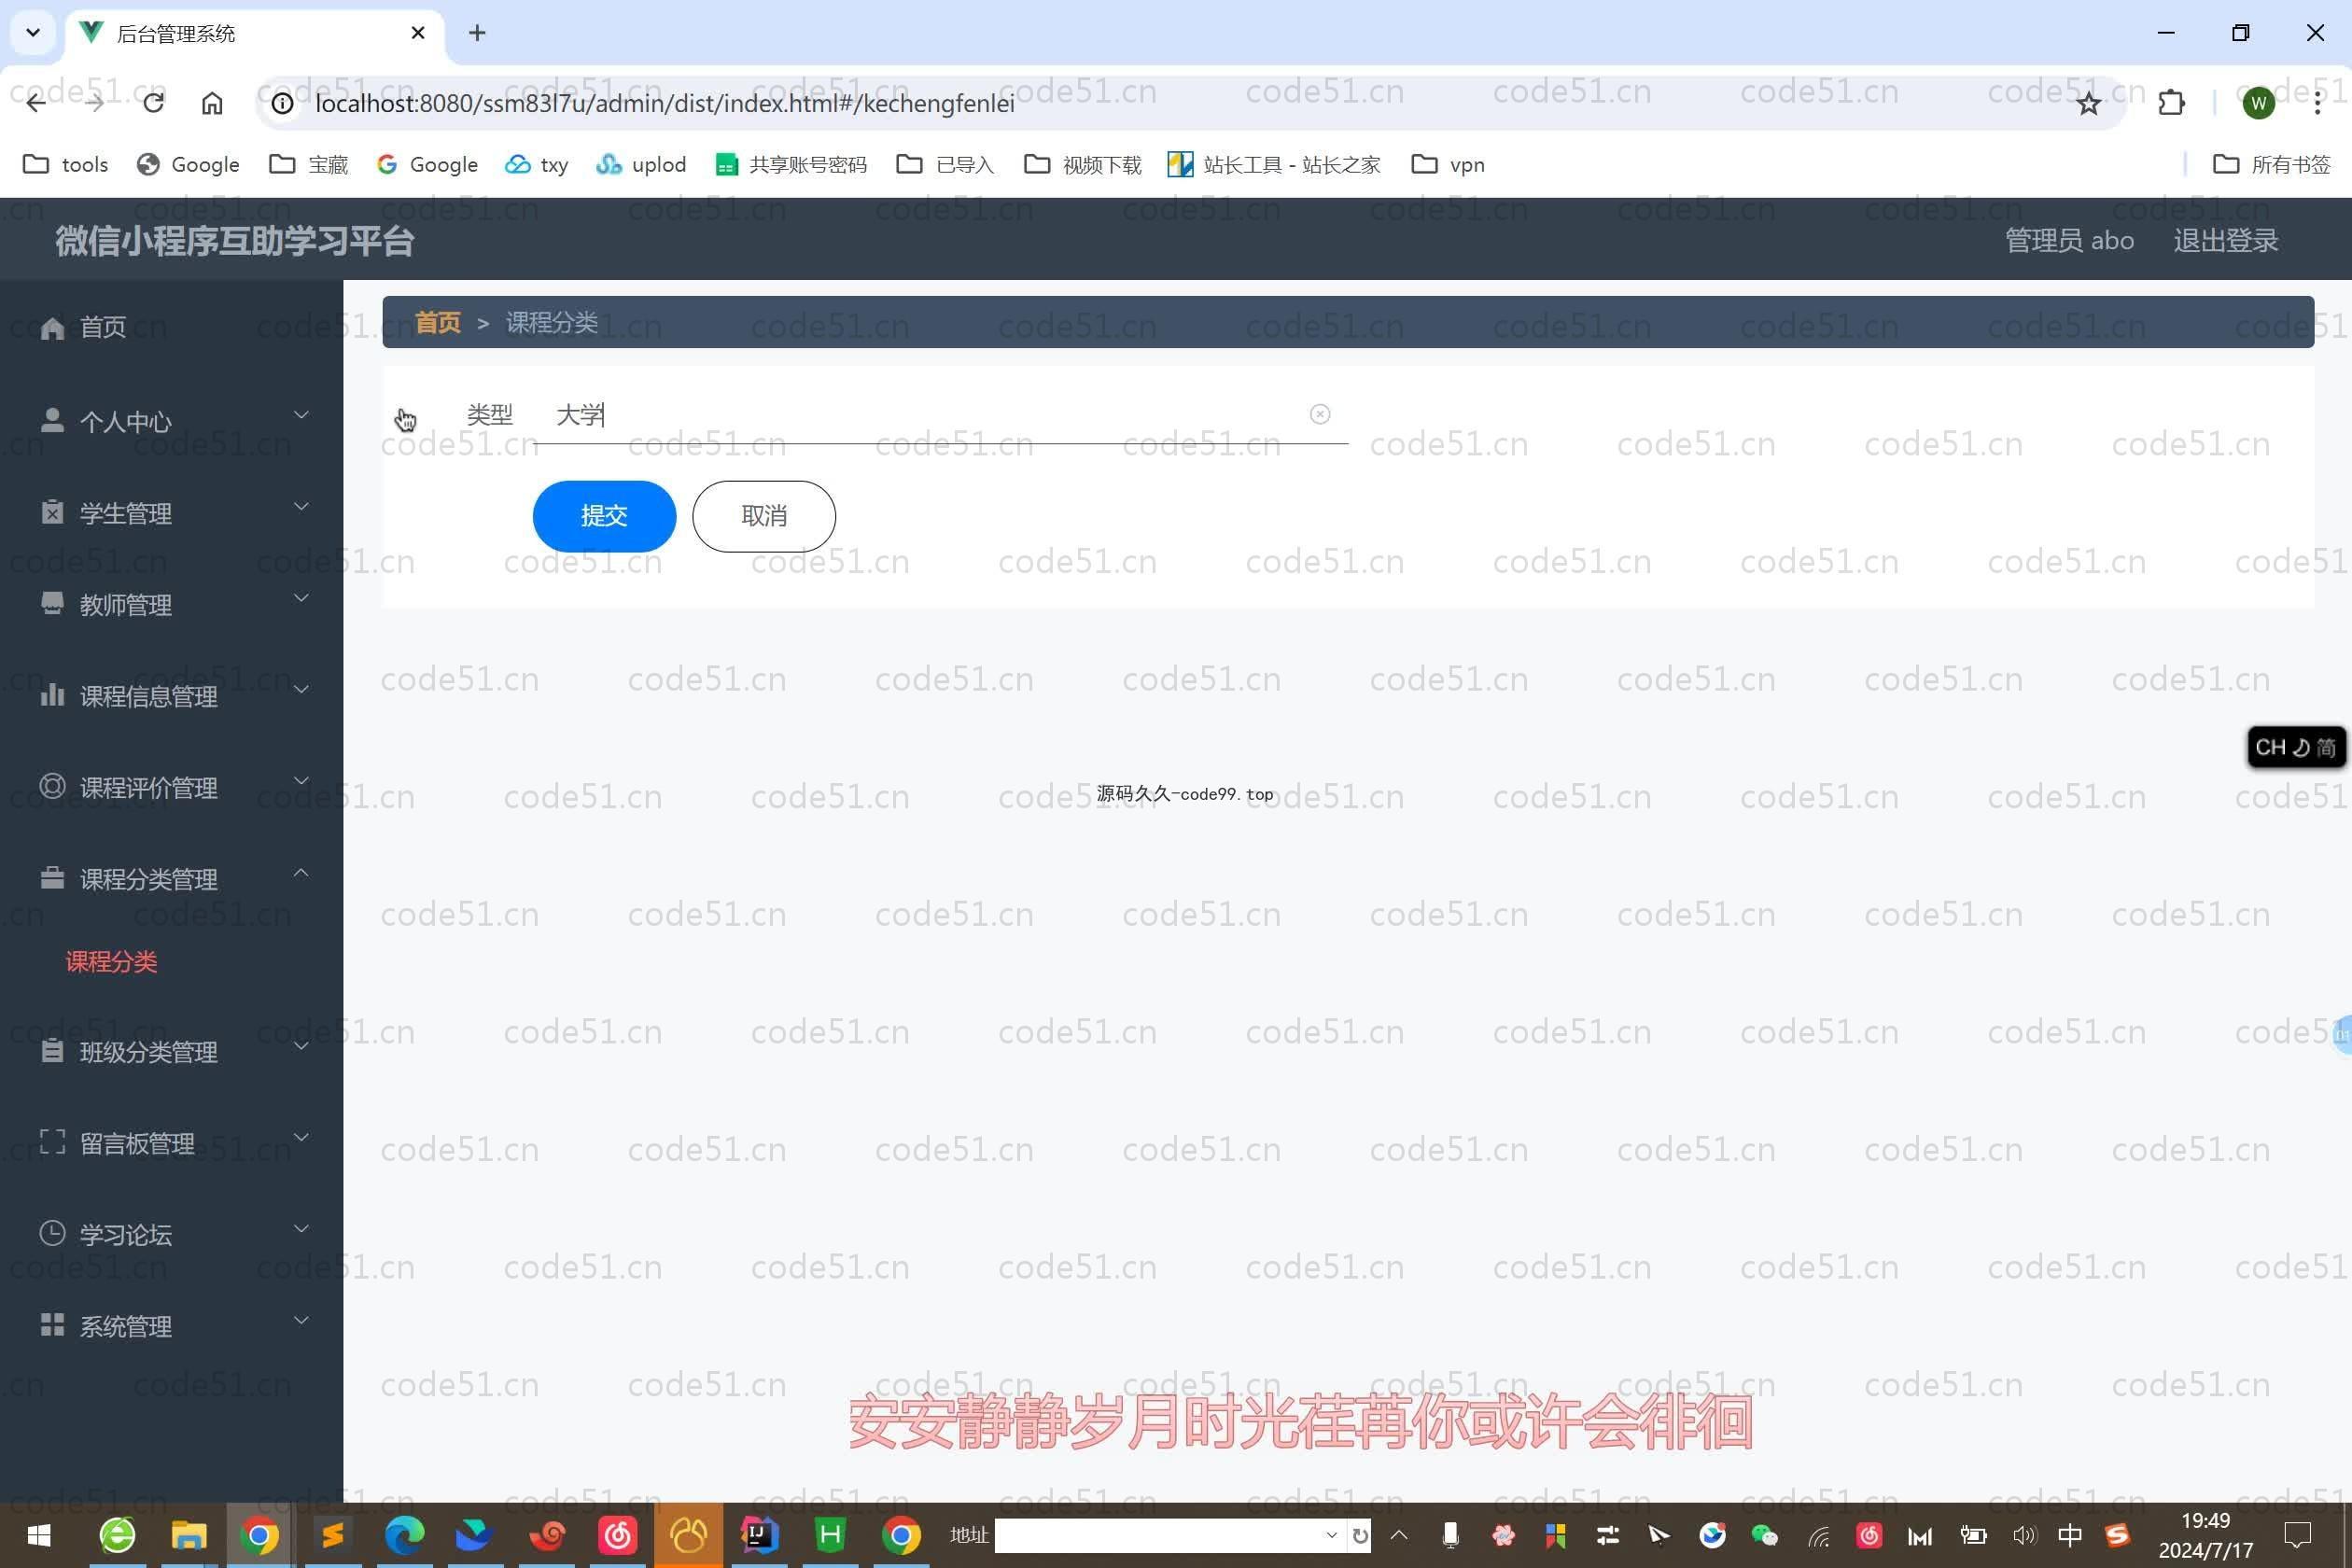Open WeChat from the system tray
The width and height of the screenshot is (2352, 1568).
(1765, 1536)
